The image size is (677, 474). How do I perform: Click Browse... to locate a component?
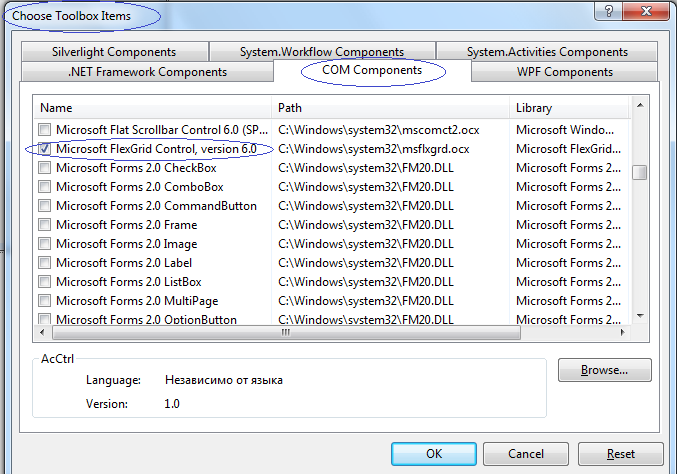[x=604, y=370]
